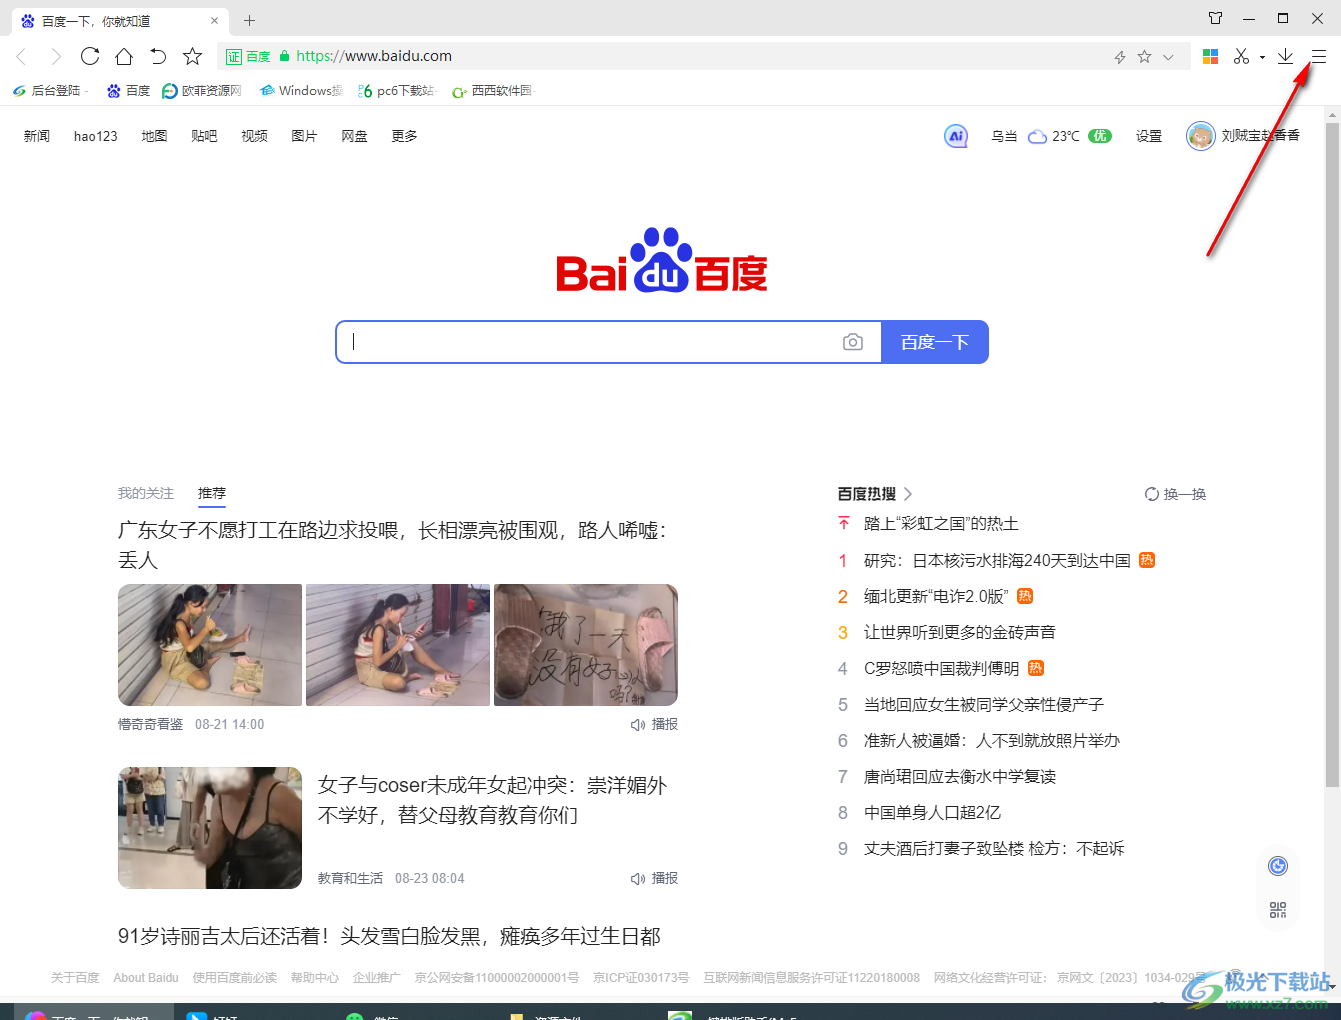Open the browser home page icon
This screenshot has height=1020, width=1341.
124,56
